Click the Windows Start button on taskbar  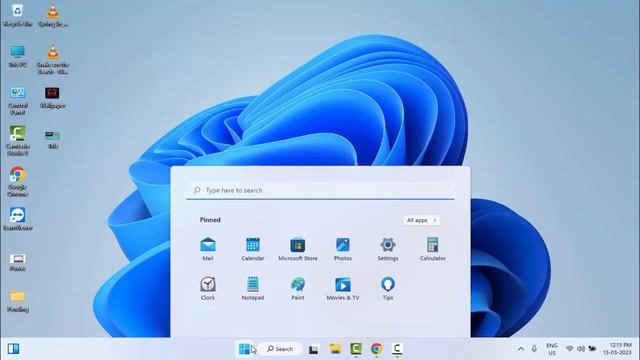click(244, 349)
